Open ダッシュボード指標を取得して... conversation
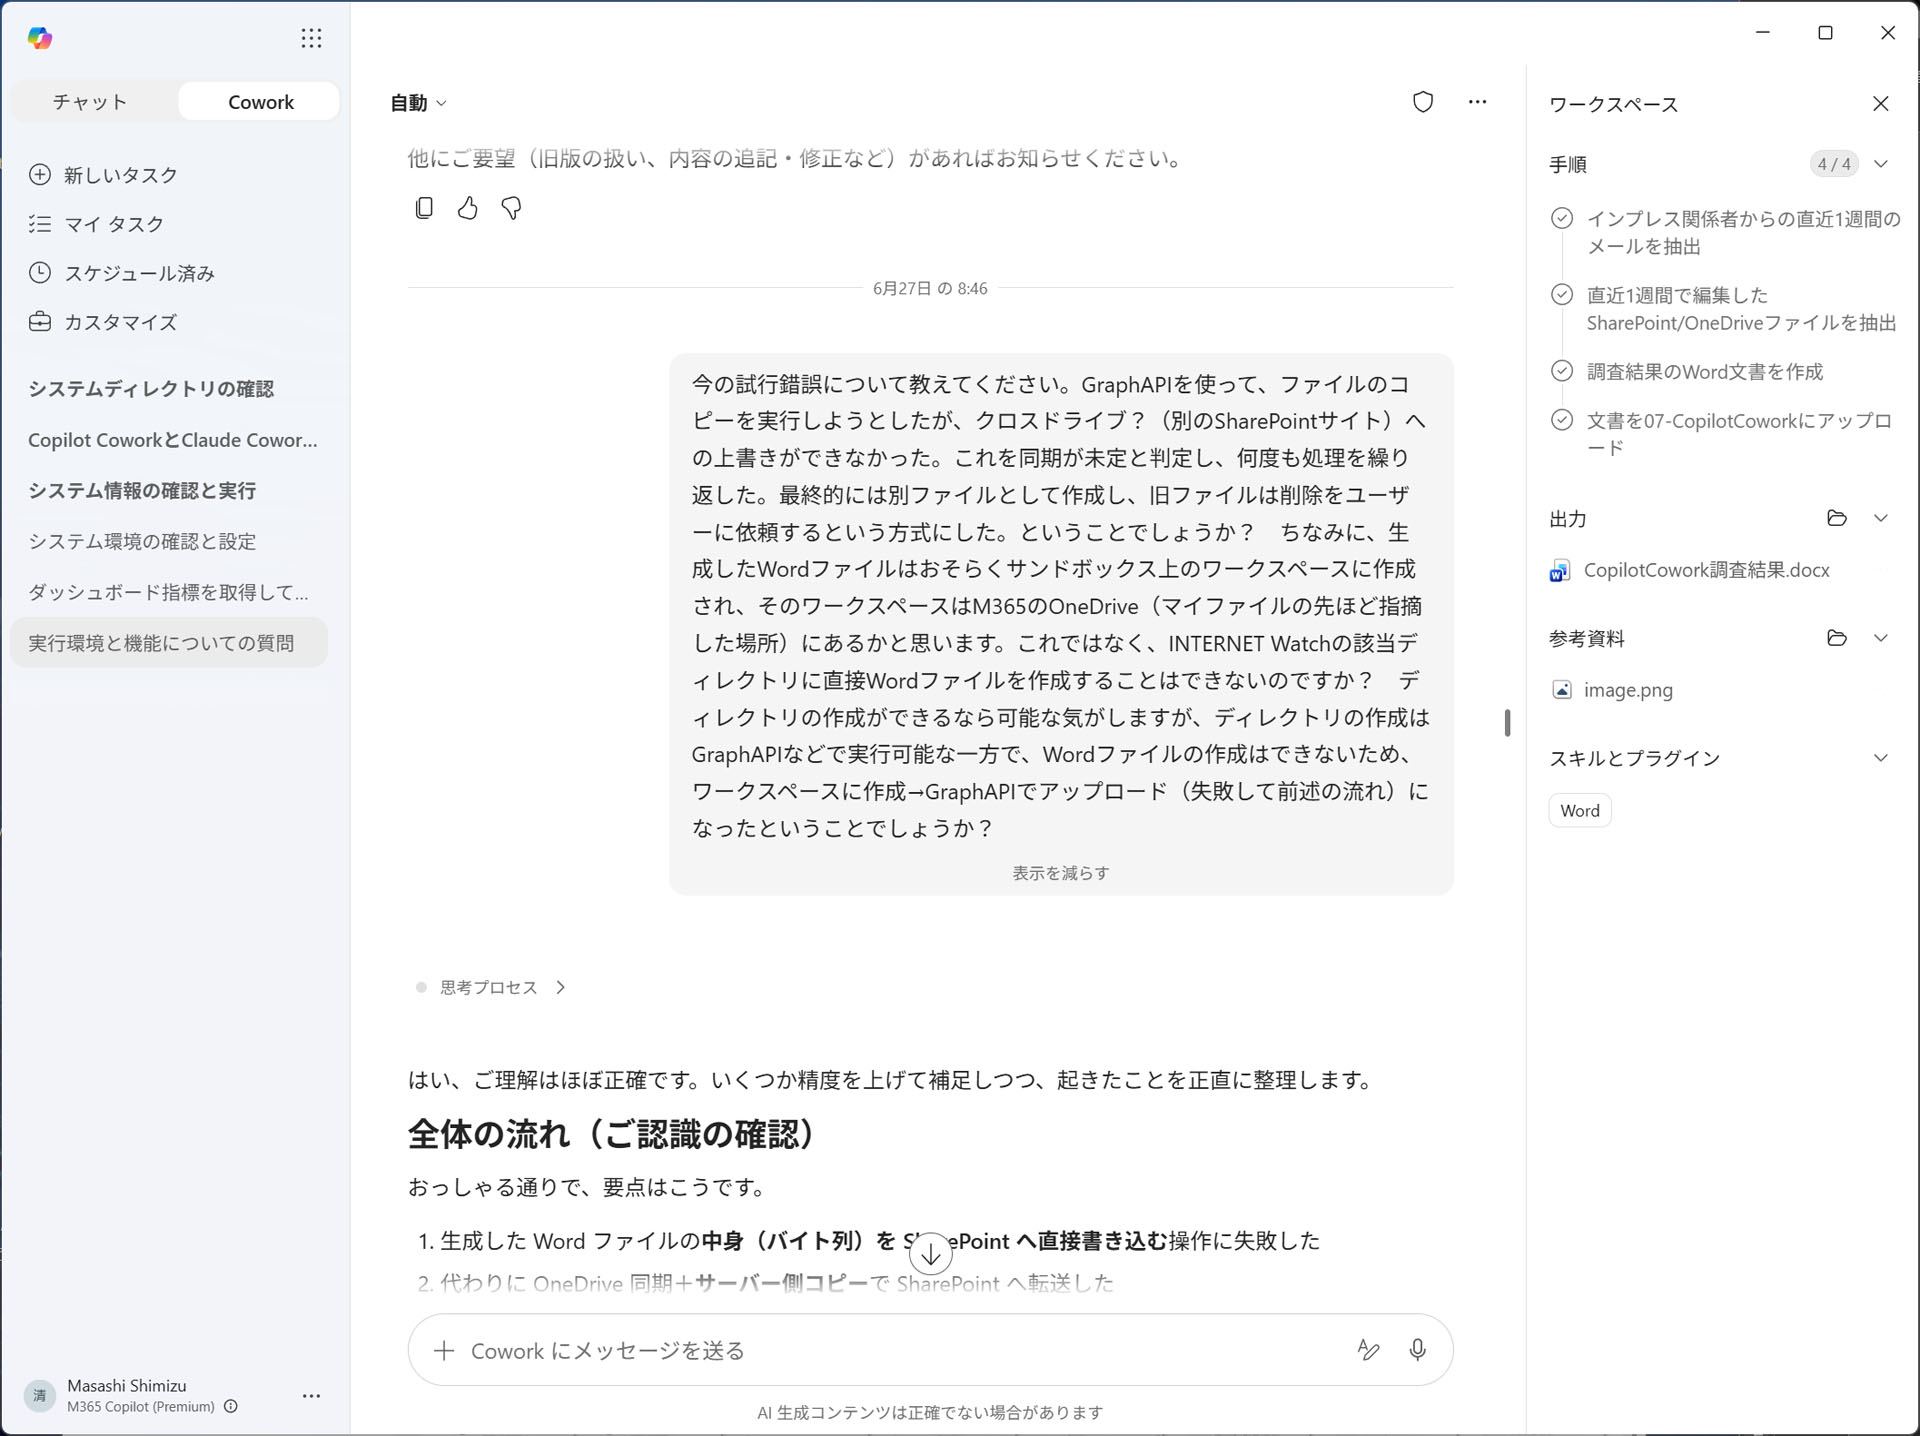 pyautogui.click(x=168, y=593)
